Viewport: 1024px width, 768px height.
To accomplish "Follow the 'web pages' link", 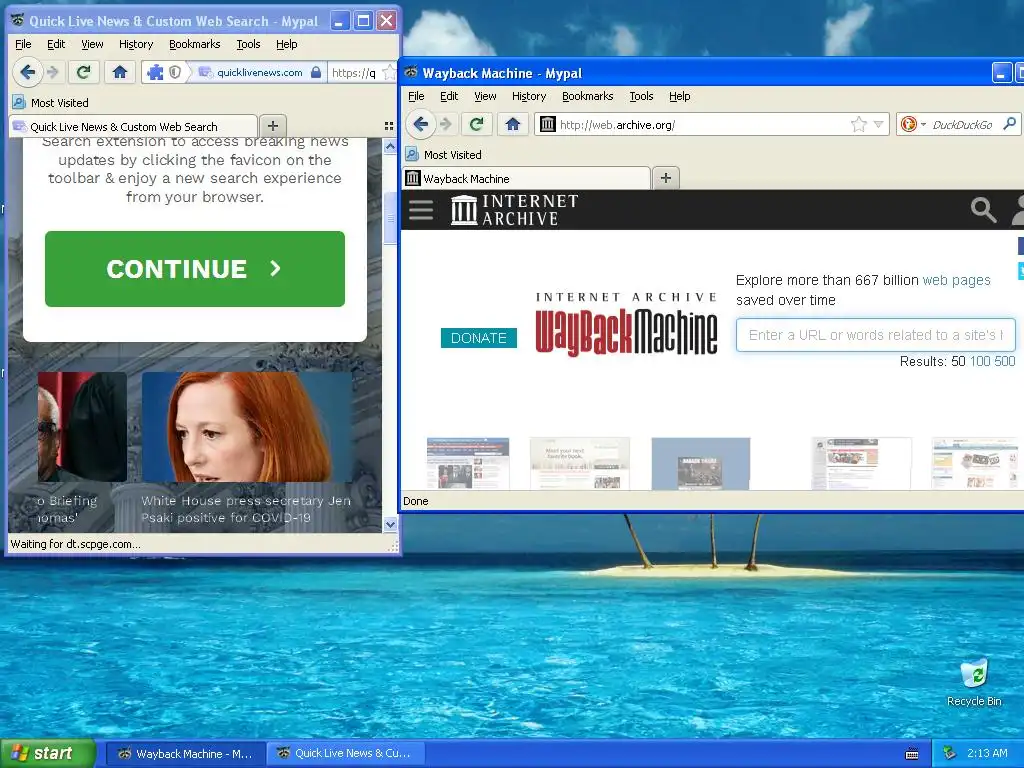I will [956, 280].
